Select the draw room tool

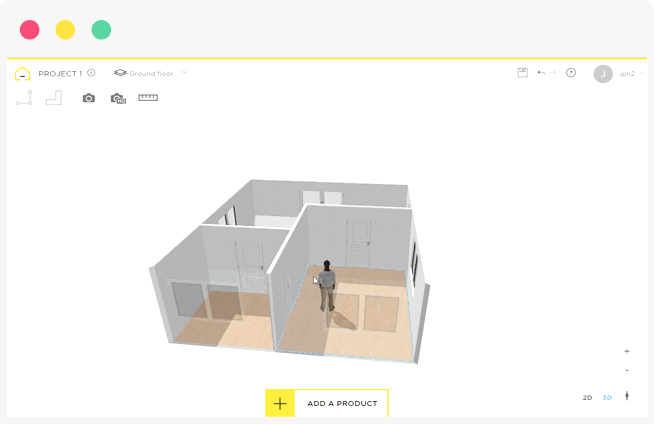(x=53, y=98)
